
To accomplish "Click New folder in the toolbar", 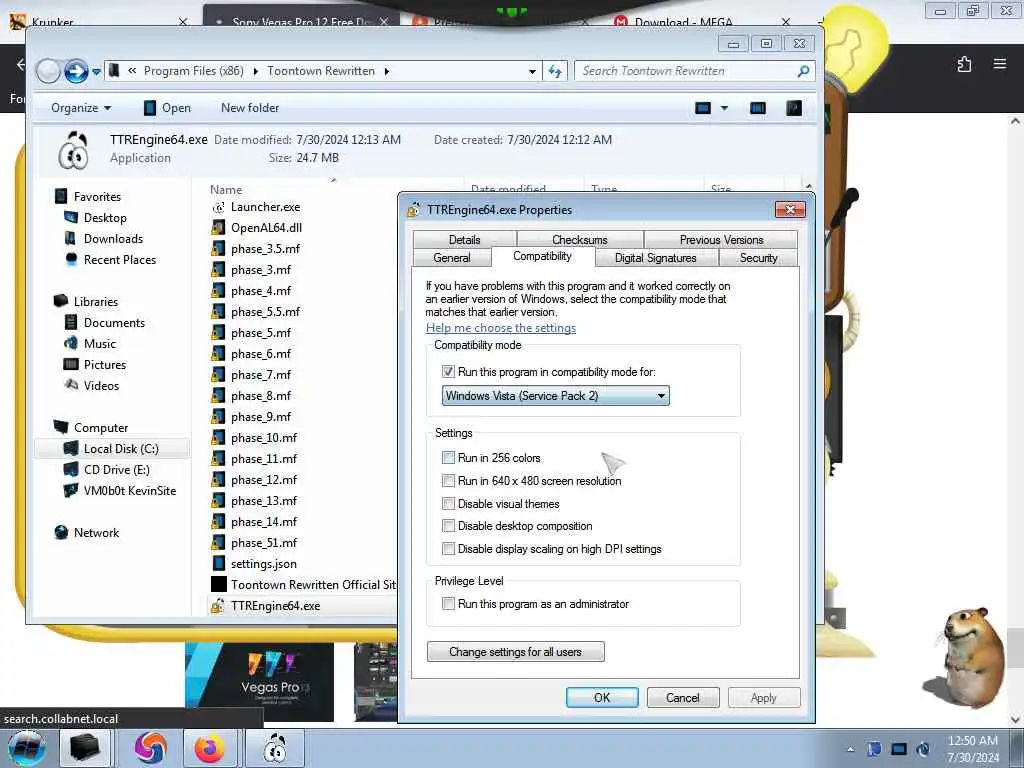I will 249,108.
